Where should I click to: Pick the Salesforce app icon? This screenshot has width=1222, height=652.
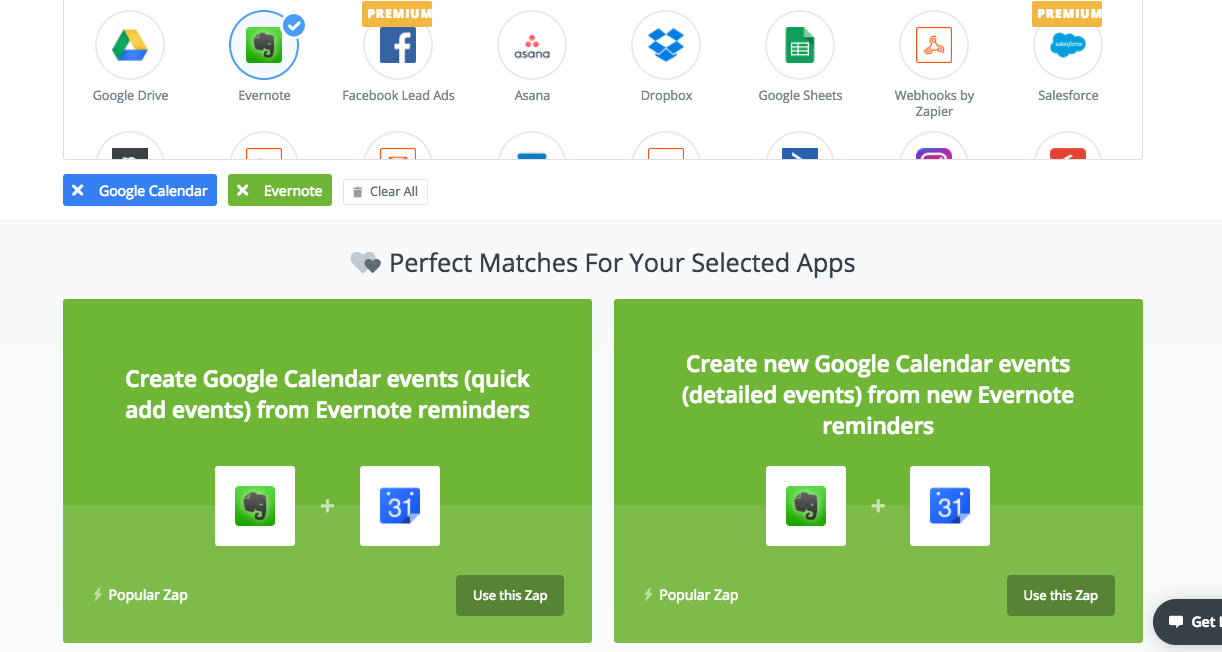point(1068,45)
